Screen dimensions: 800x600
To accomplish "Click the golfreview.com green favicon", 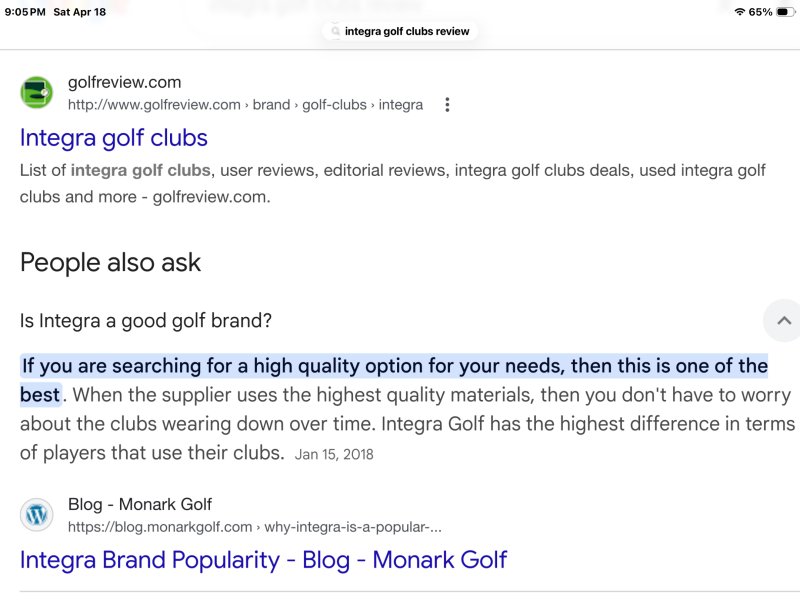I will tap(37, 93).
